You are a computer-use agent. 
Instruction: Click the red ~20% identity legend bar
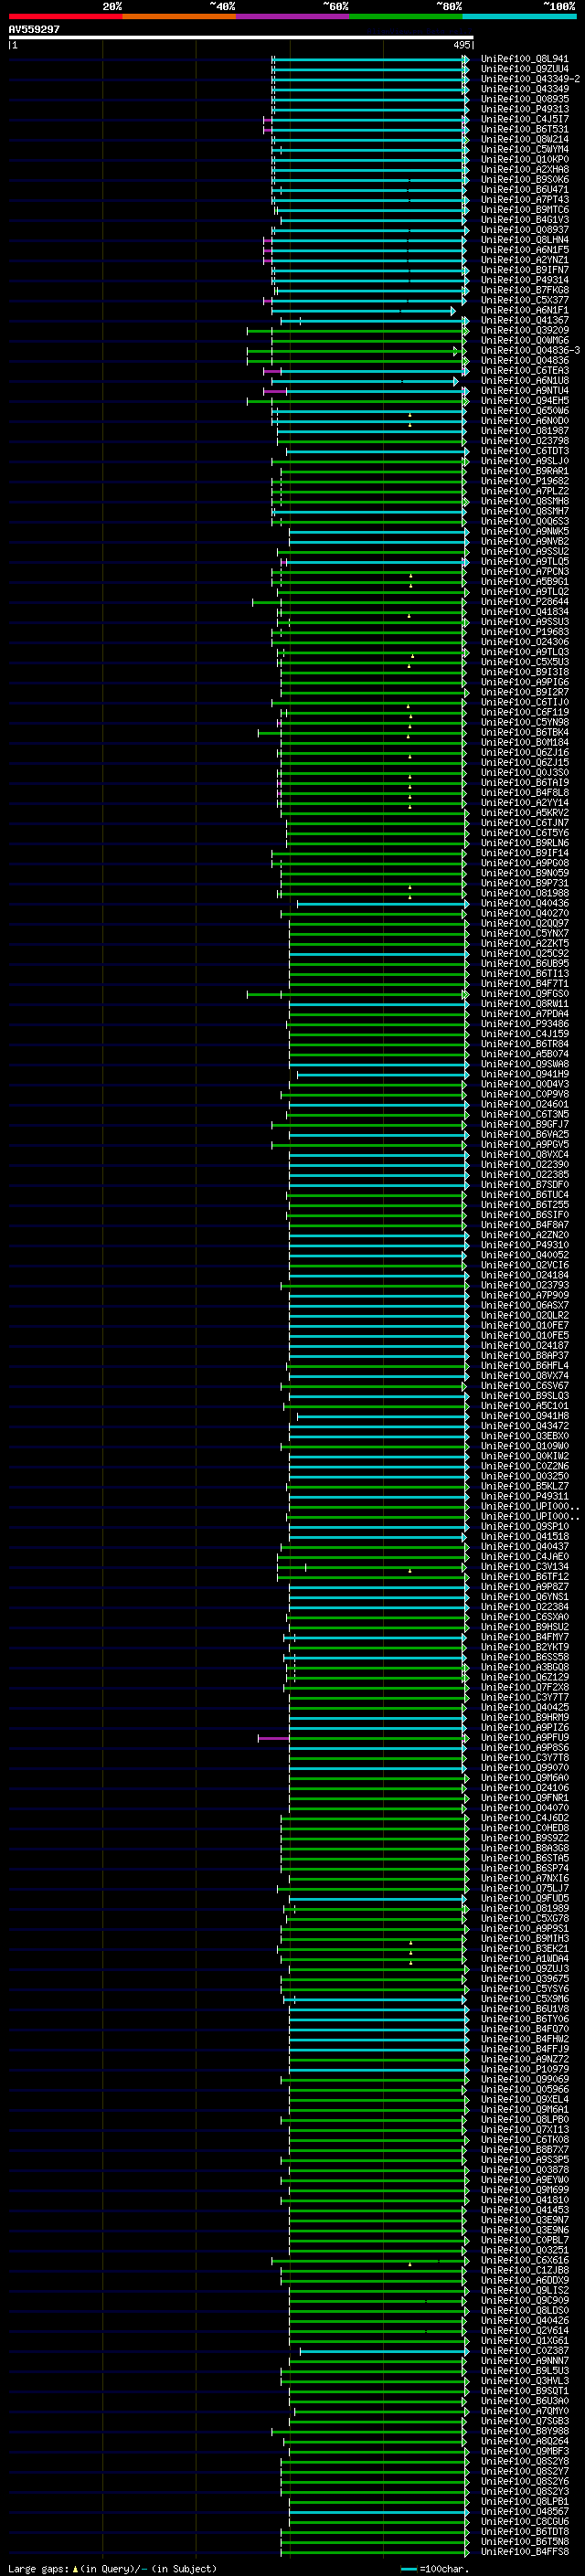point(65,16)
